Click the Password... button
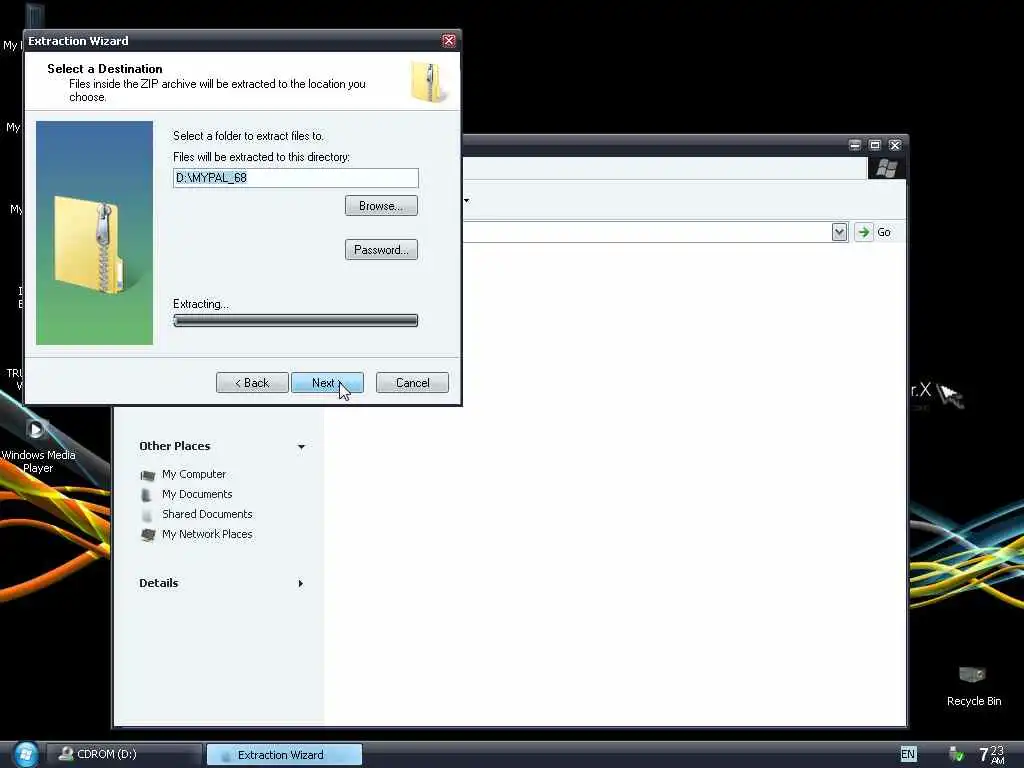 pos(381,249)
